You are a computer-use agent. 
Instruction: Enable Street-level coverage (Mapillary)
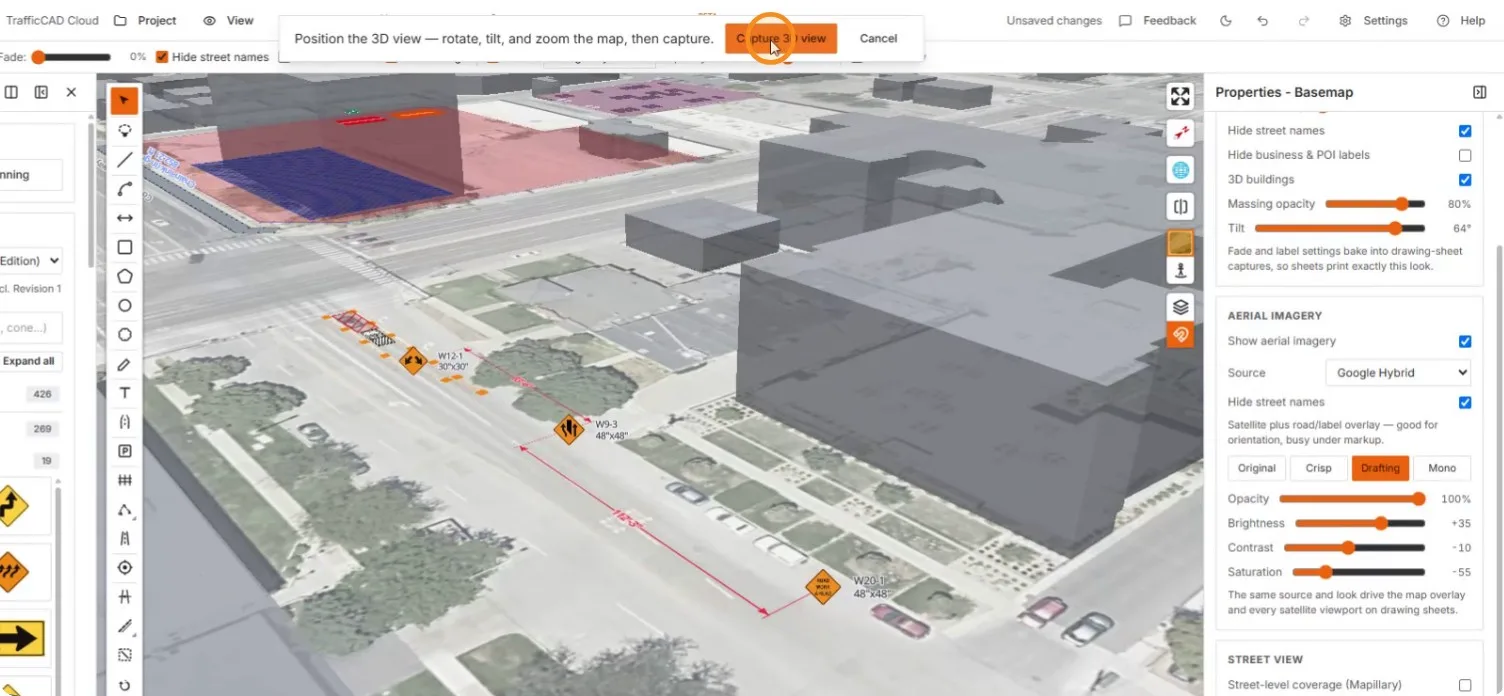tap(1465, 685)
